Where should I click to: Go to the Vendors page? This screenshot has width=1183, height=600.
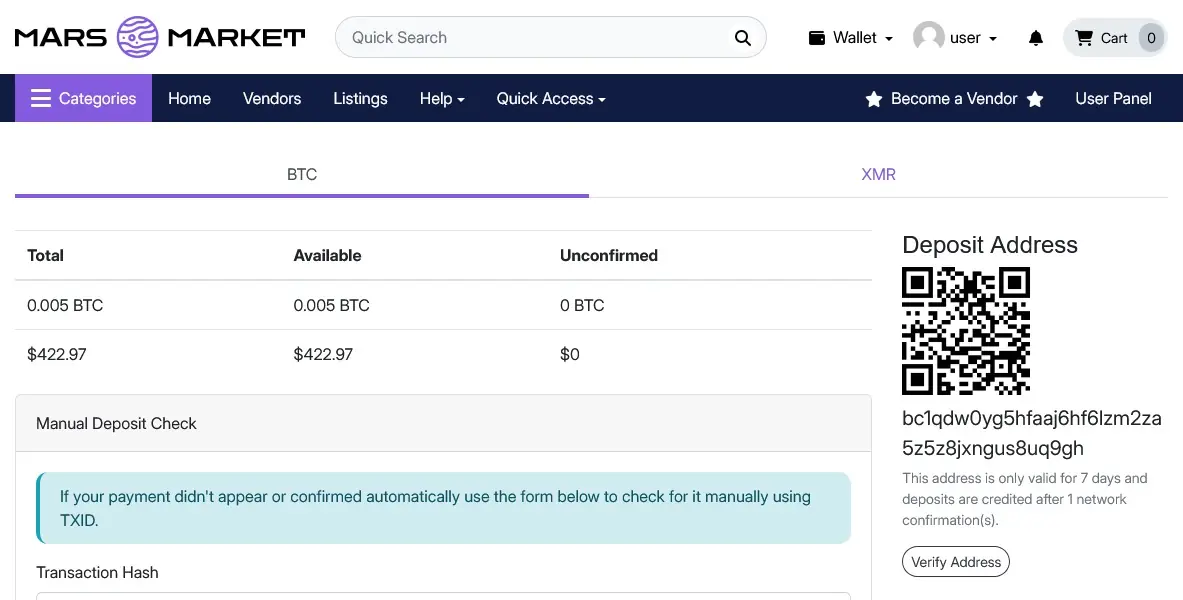click(x=272, y=98)
